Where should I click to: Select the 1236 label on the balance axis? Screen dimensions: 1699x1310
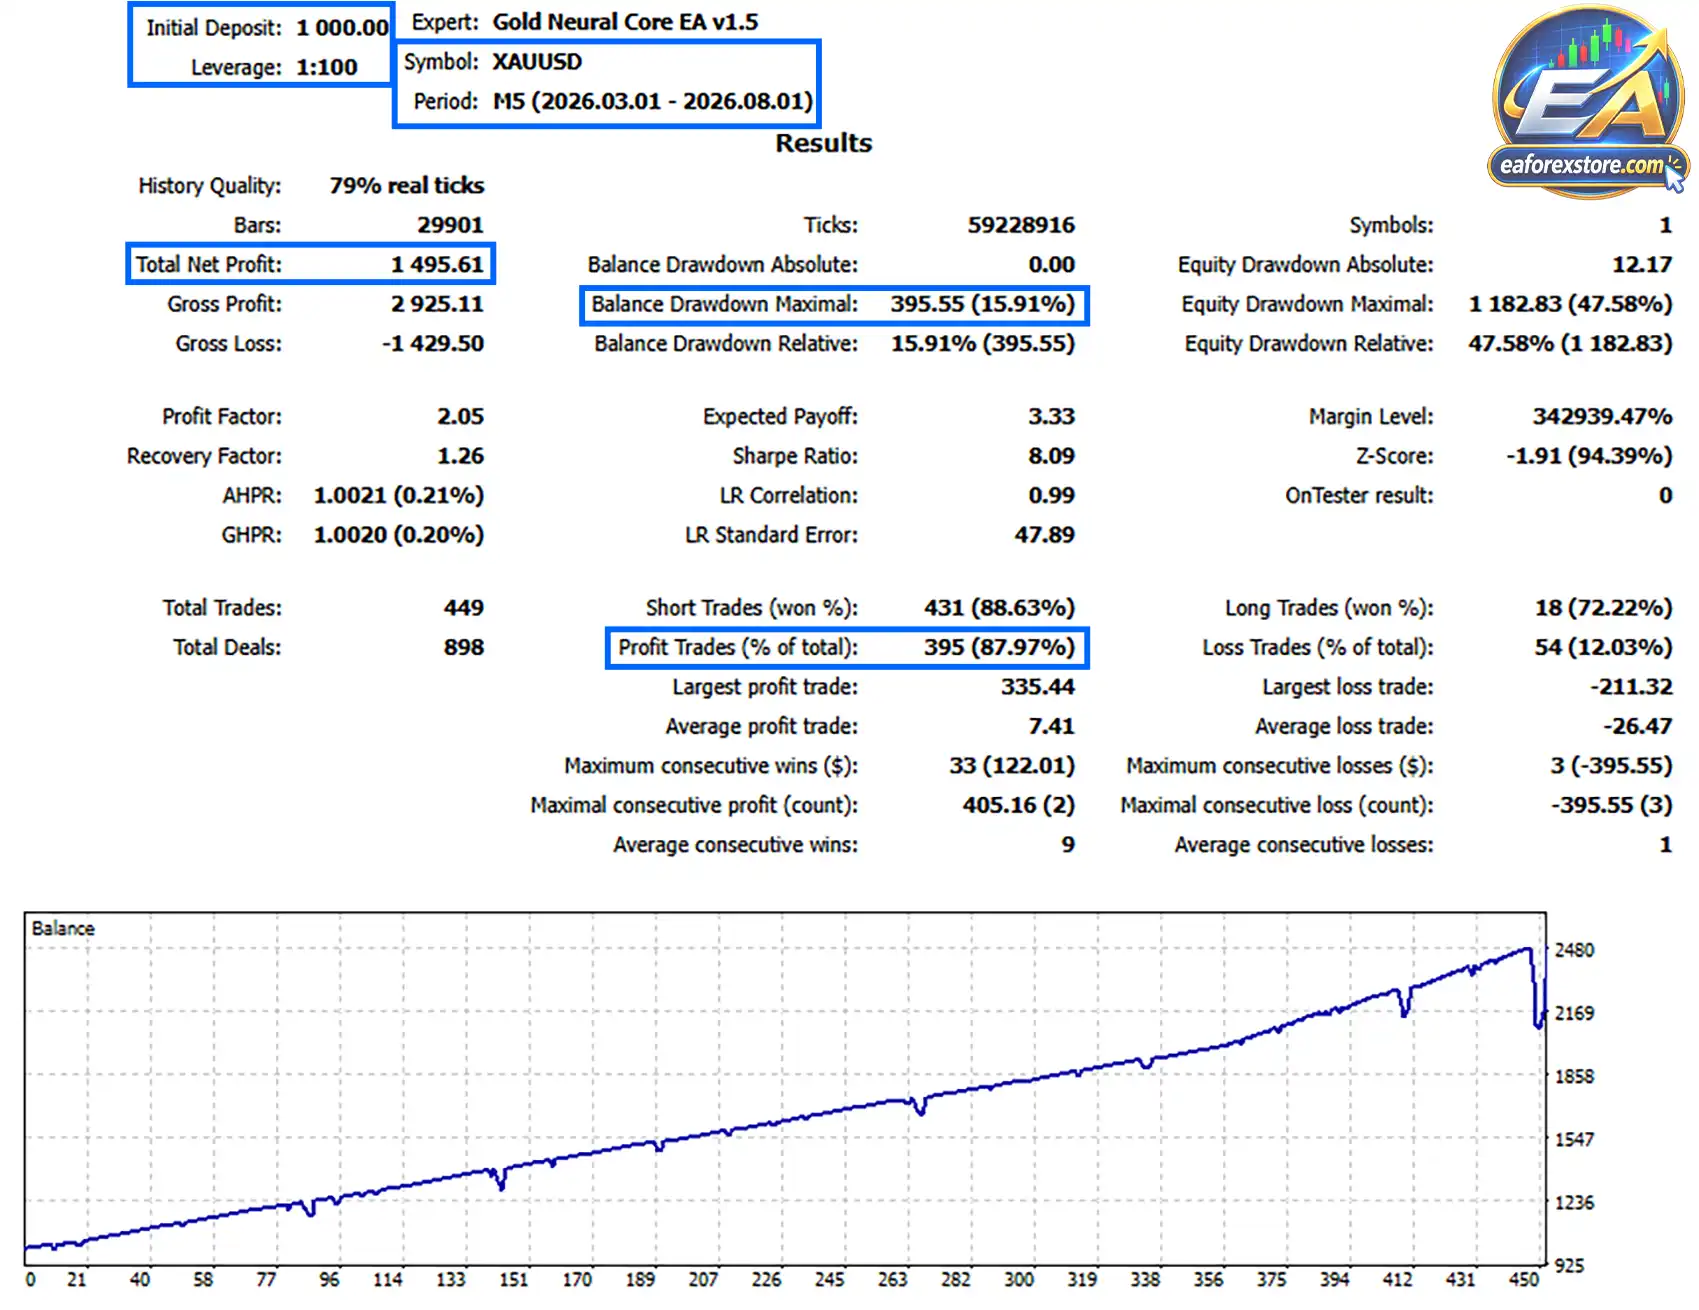point(1574,1202)
